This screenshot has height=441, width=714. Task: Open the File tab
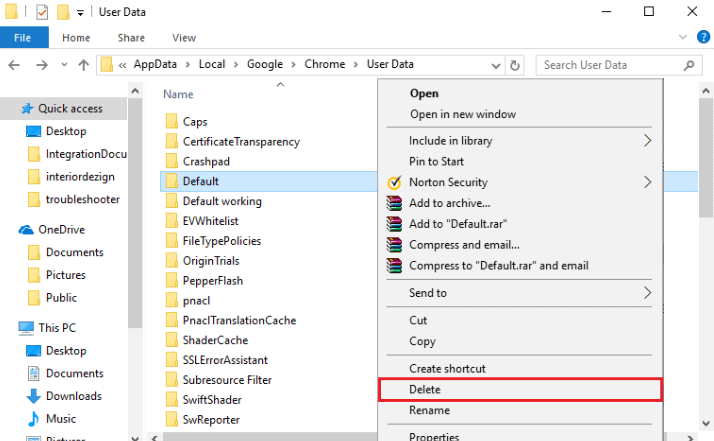[23, 38]
